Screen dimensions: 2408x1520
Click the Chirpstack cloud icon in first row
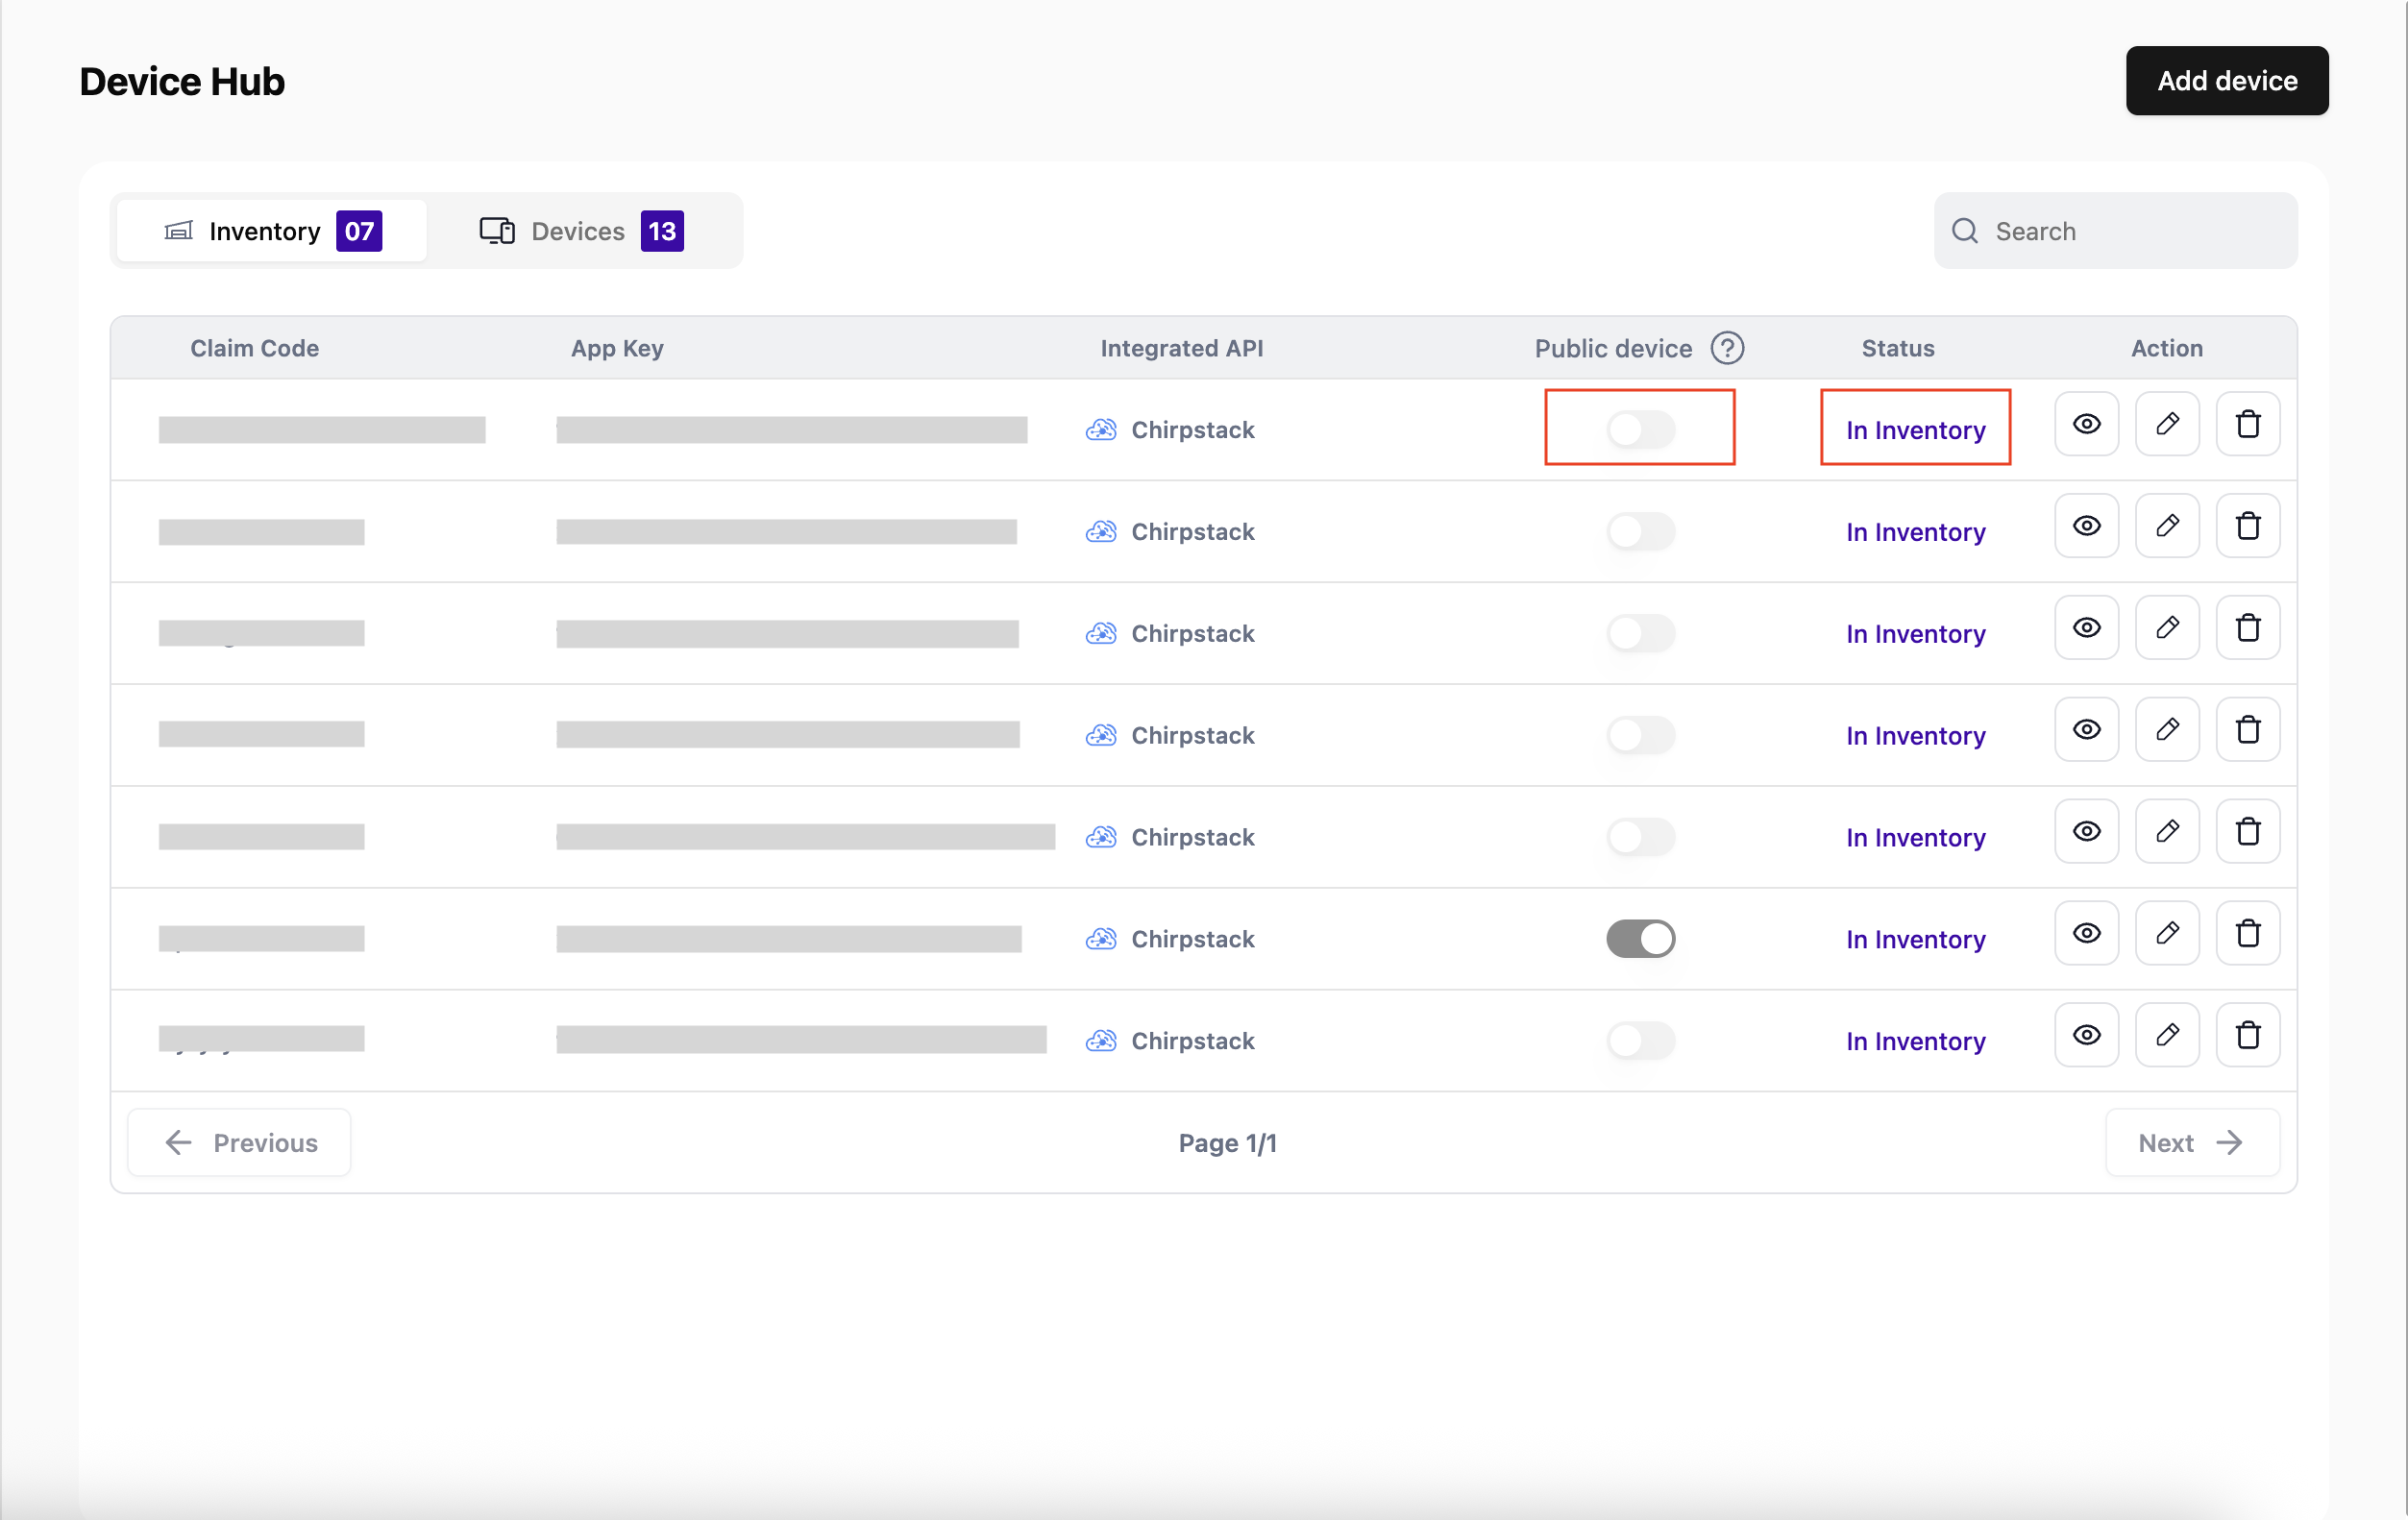click(x=1101, y=430)
